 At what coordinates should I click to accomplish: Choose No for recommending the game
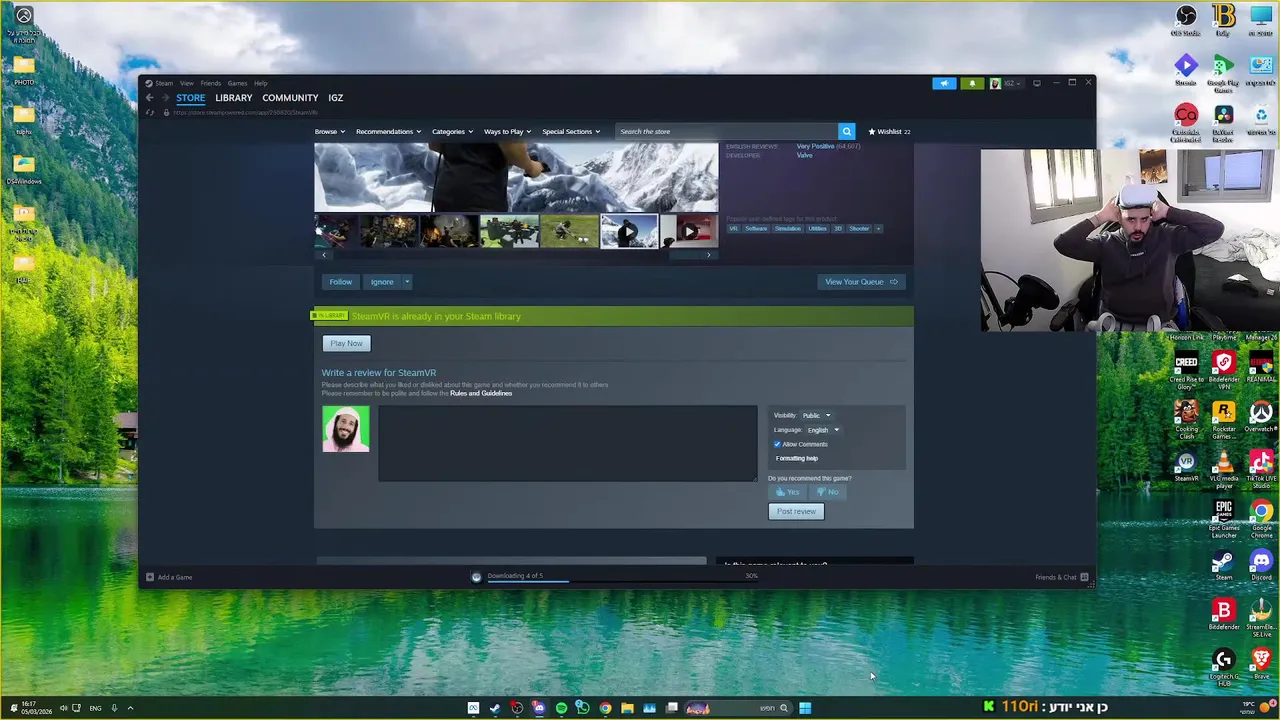[x=827, y=492]
